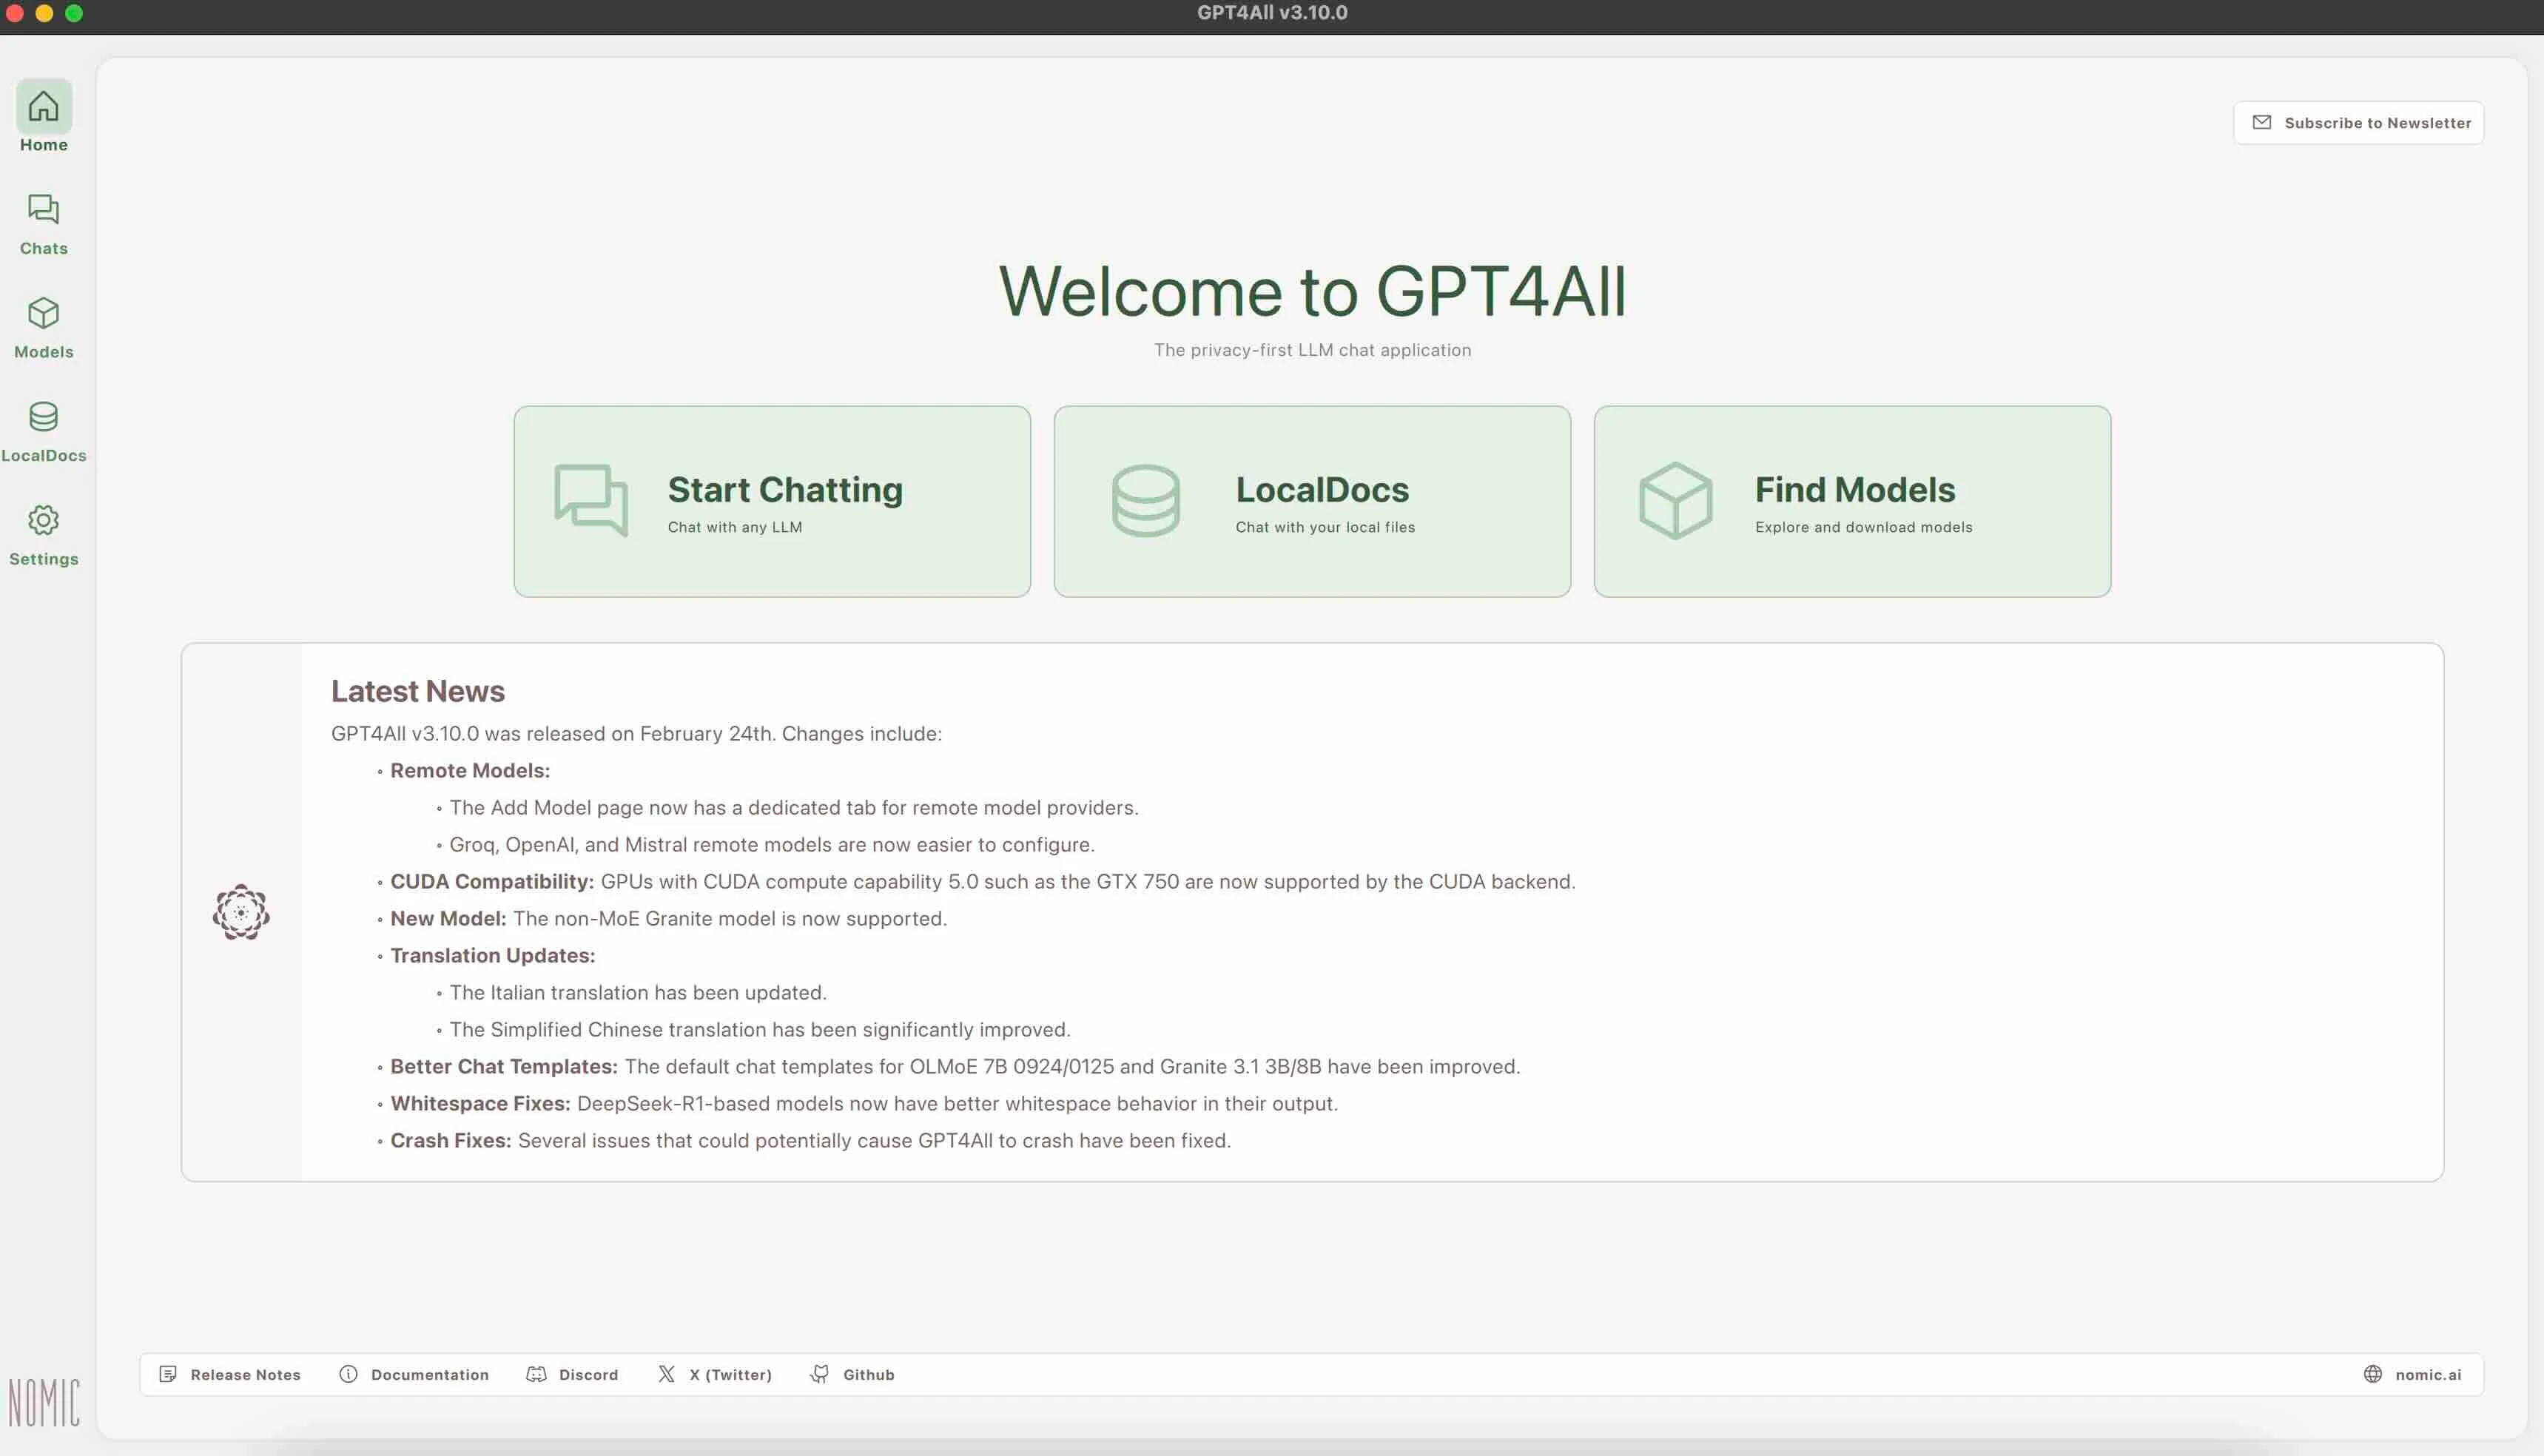
Task: Click the Simplified Chinese translation line
Action: pos(760,1029)
